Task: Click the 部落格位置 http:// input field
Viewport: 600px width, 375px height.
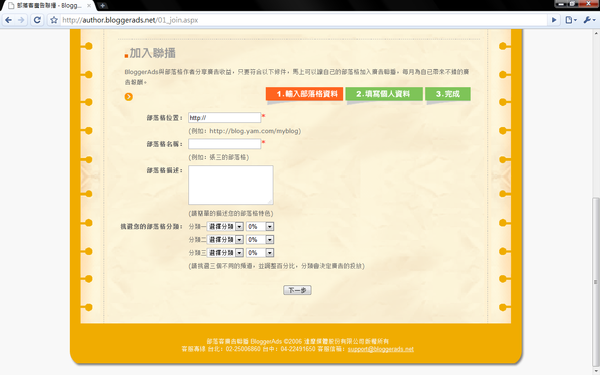Action: pos(225,117)
